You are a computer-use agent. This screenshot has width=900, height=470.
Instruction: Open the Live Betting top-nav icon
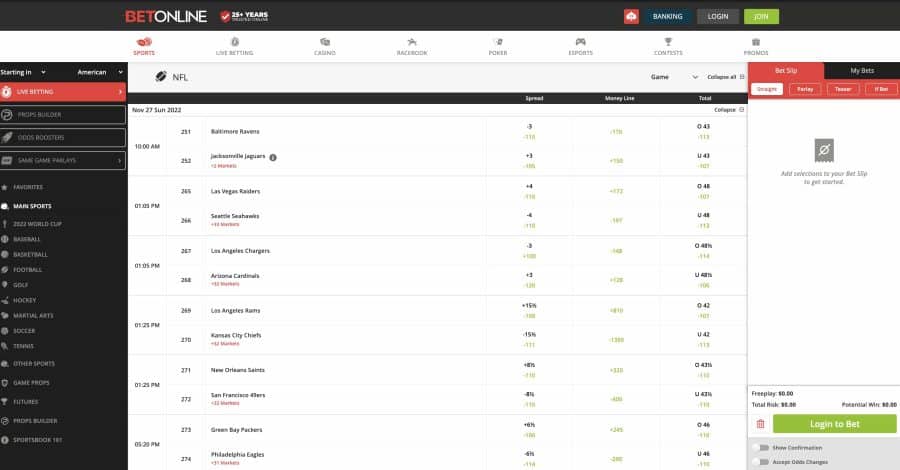point(234,42)
